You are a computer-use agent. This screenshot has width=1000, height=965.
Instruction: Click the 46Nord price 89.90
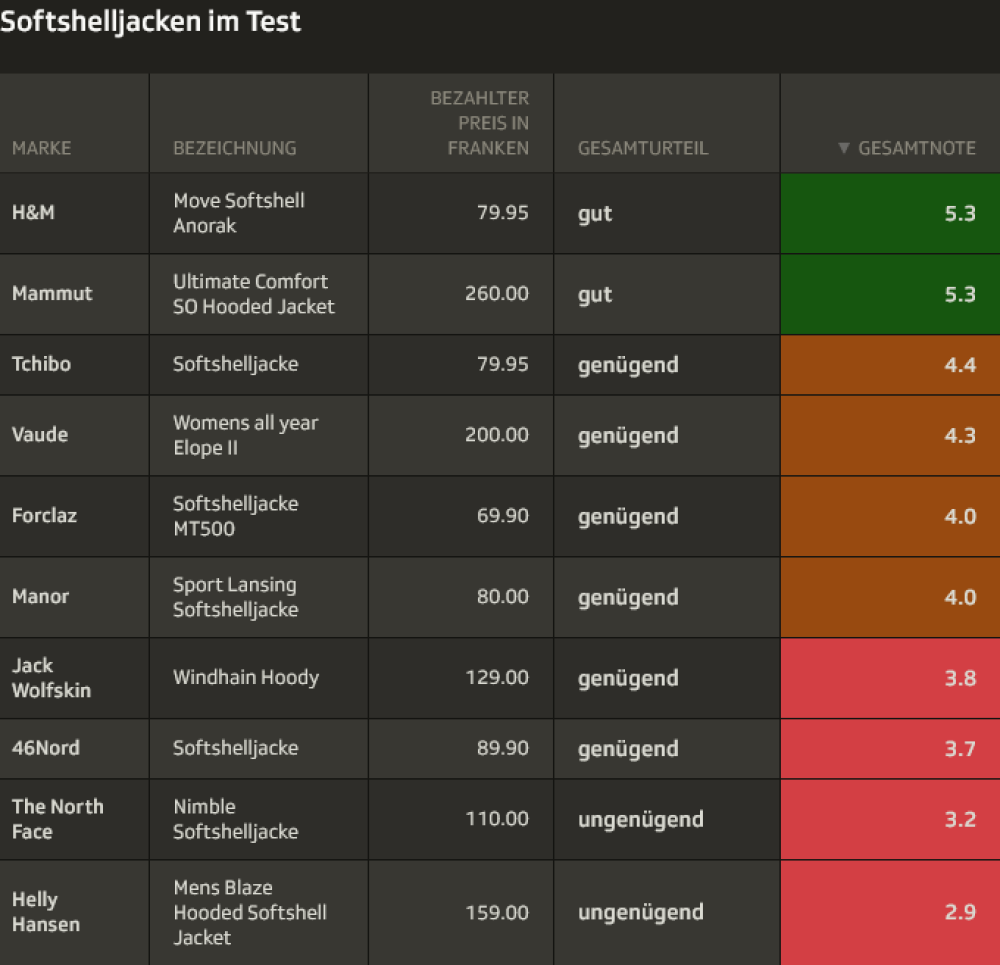click(x=502, y=748)
